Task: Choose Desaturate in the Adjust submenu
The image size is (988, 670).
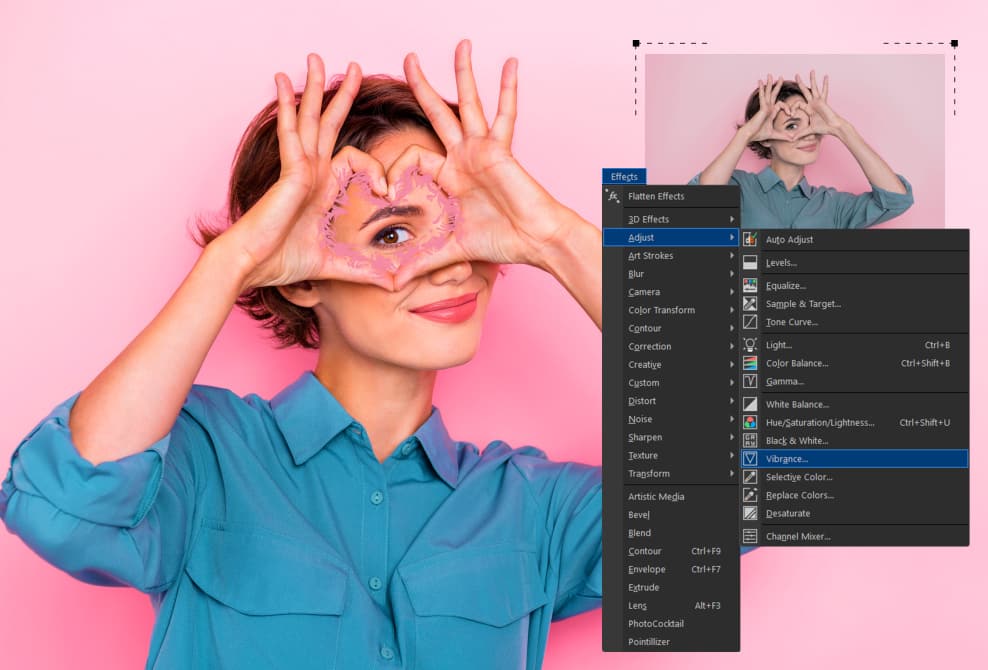Action: click(x=788, y=513)
